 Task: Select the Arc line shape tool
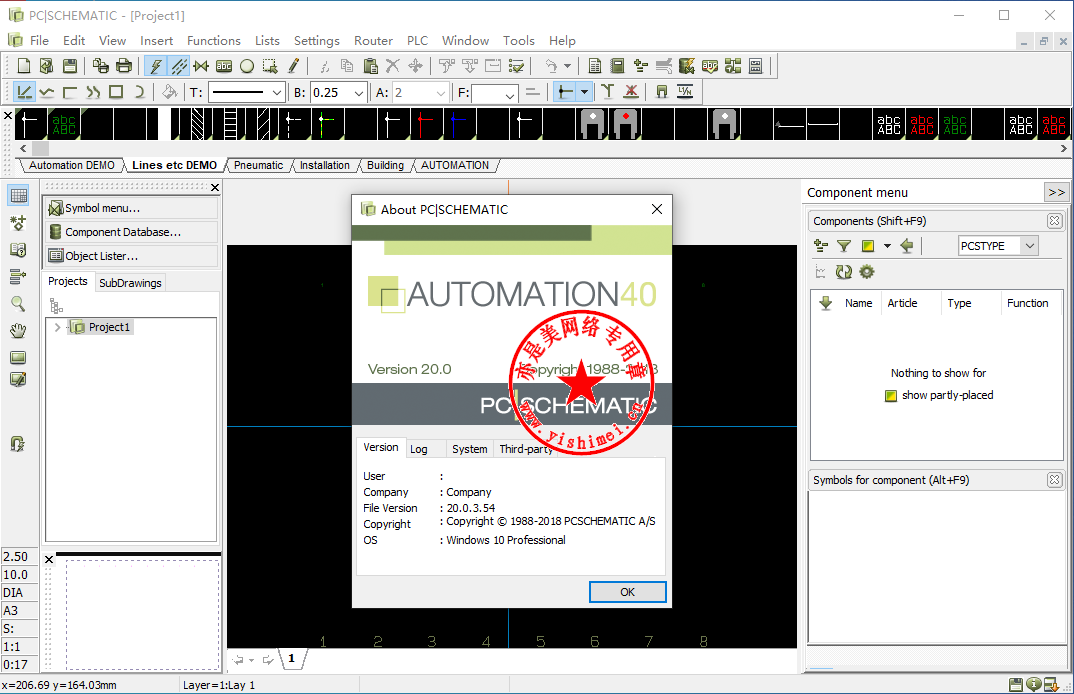click(x=139, y=92)
